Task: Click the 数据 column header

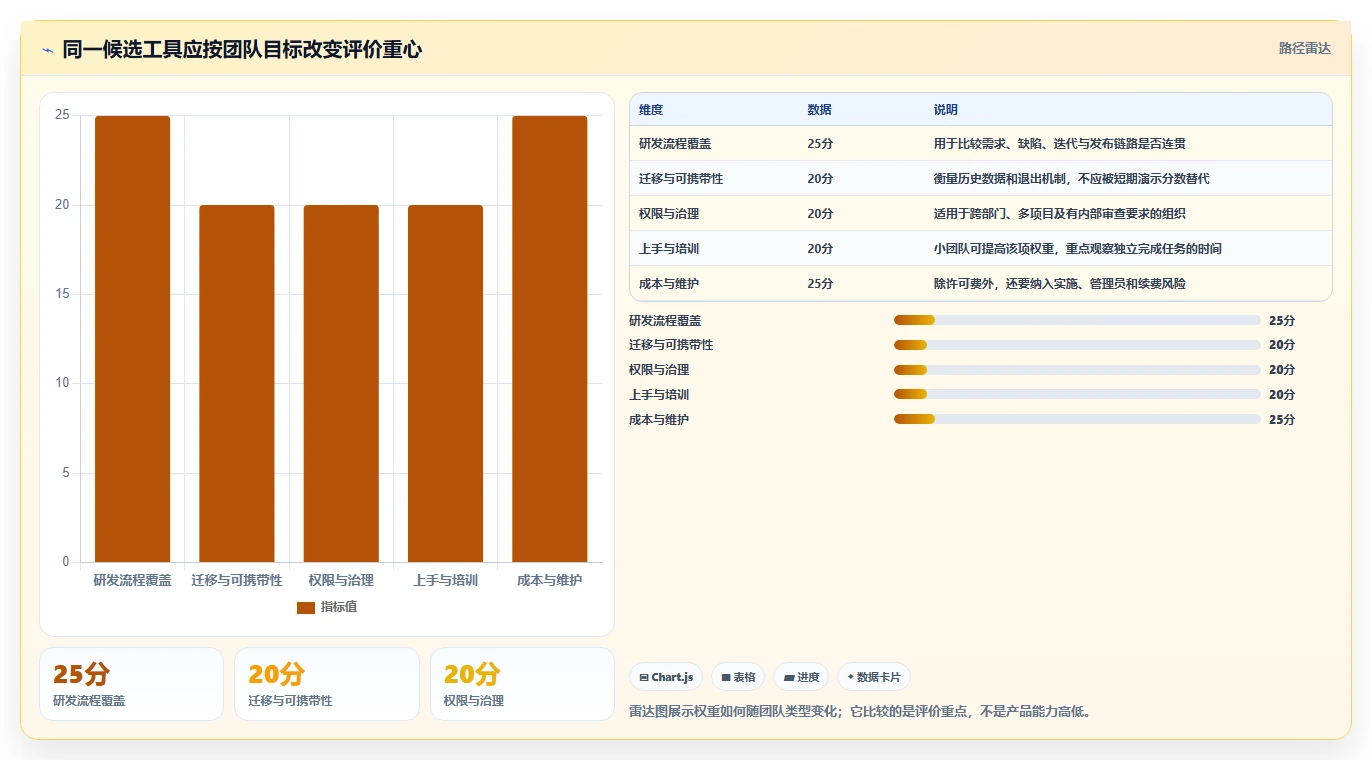Action: coord(819,110)
